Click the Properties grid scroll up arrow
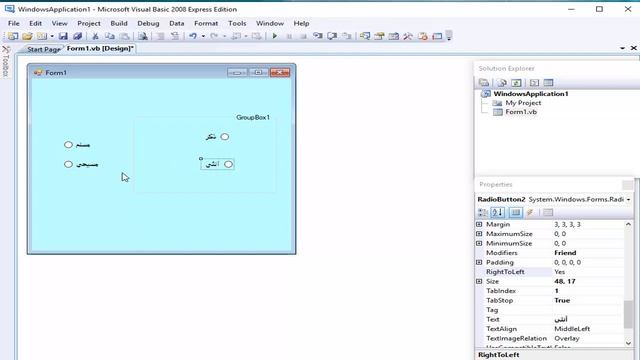This screenshot has height=360, width=640. coord(628,224)
